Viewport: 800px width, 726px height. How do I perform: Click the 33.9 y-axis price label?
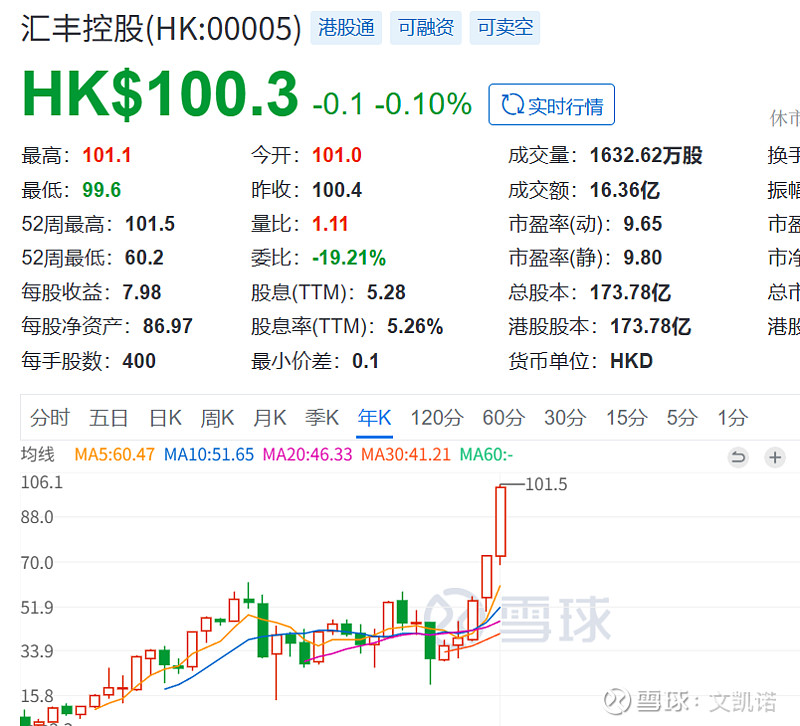37,652
